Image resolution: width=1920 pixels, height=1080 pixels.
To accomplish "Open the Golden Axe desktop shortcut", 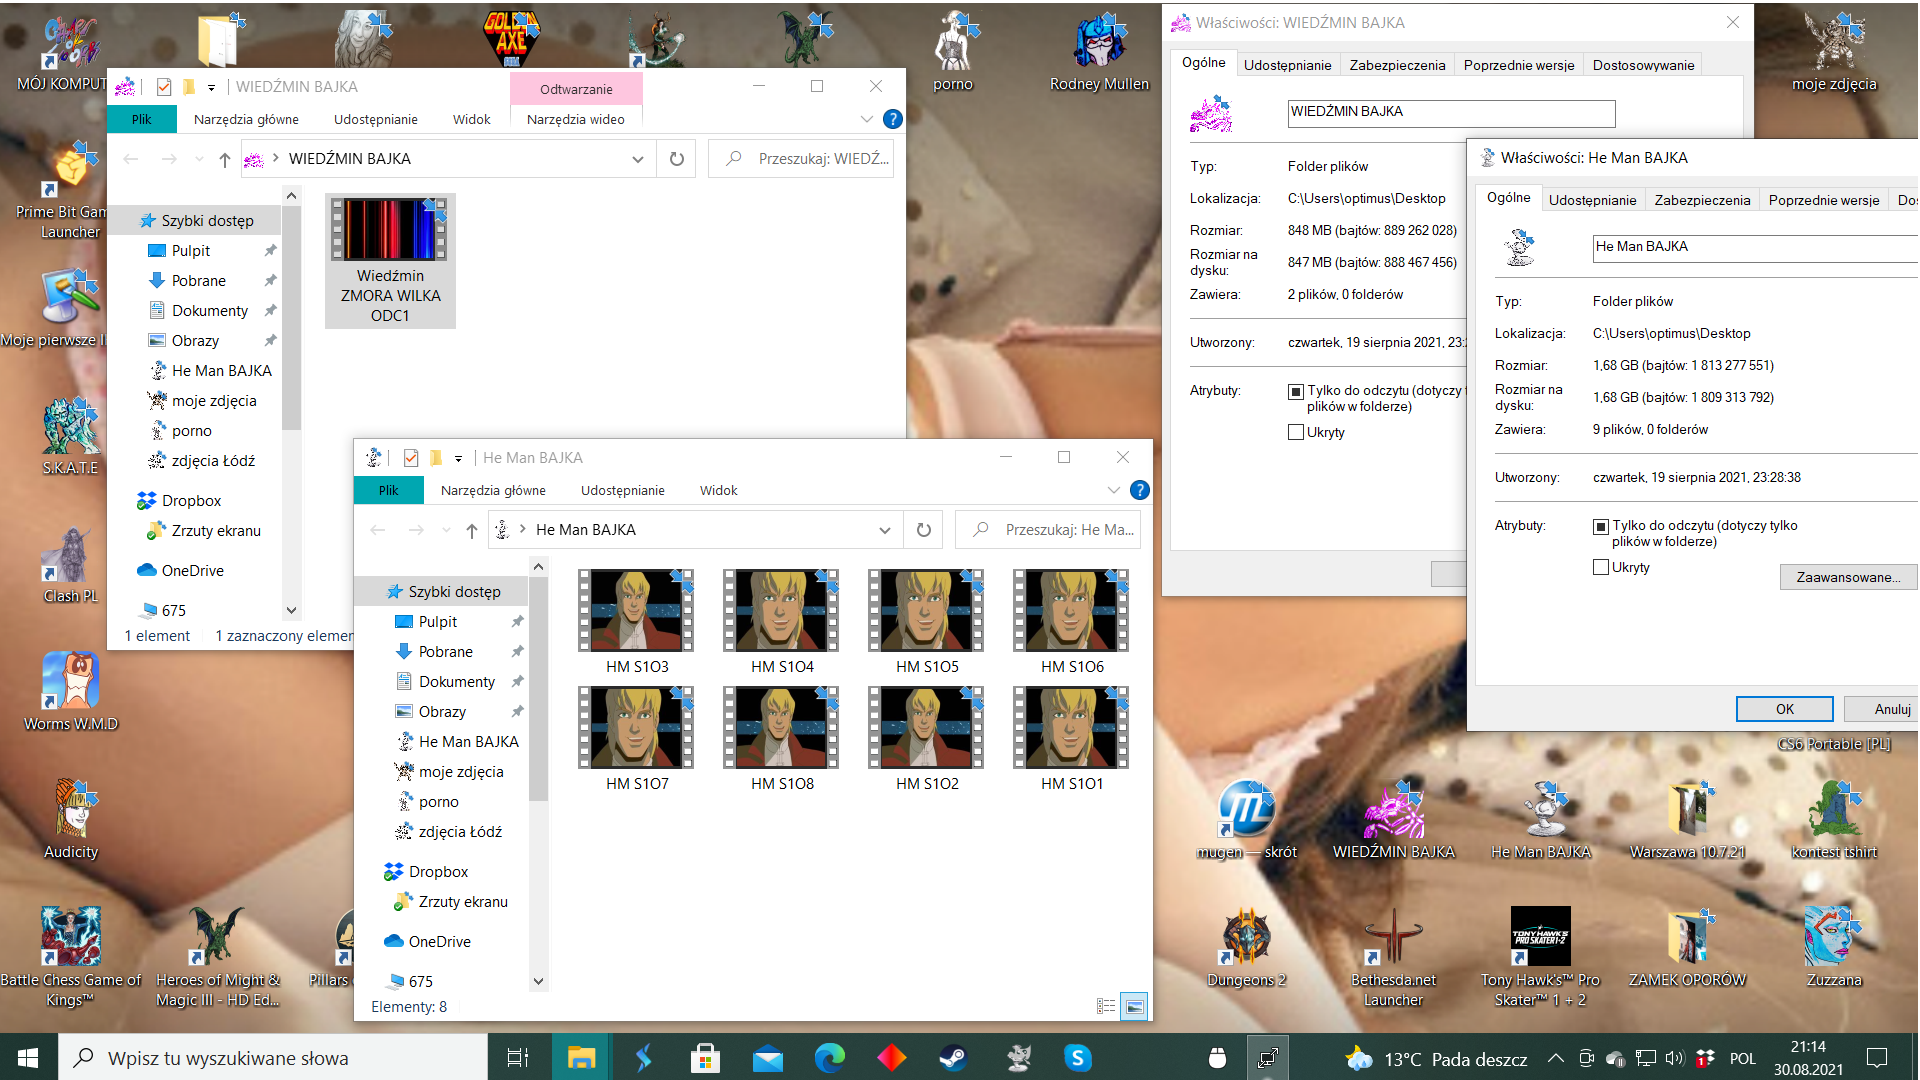I will [511, 40].
